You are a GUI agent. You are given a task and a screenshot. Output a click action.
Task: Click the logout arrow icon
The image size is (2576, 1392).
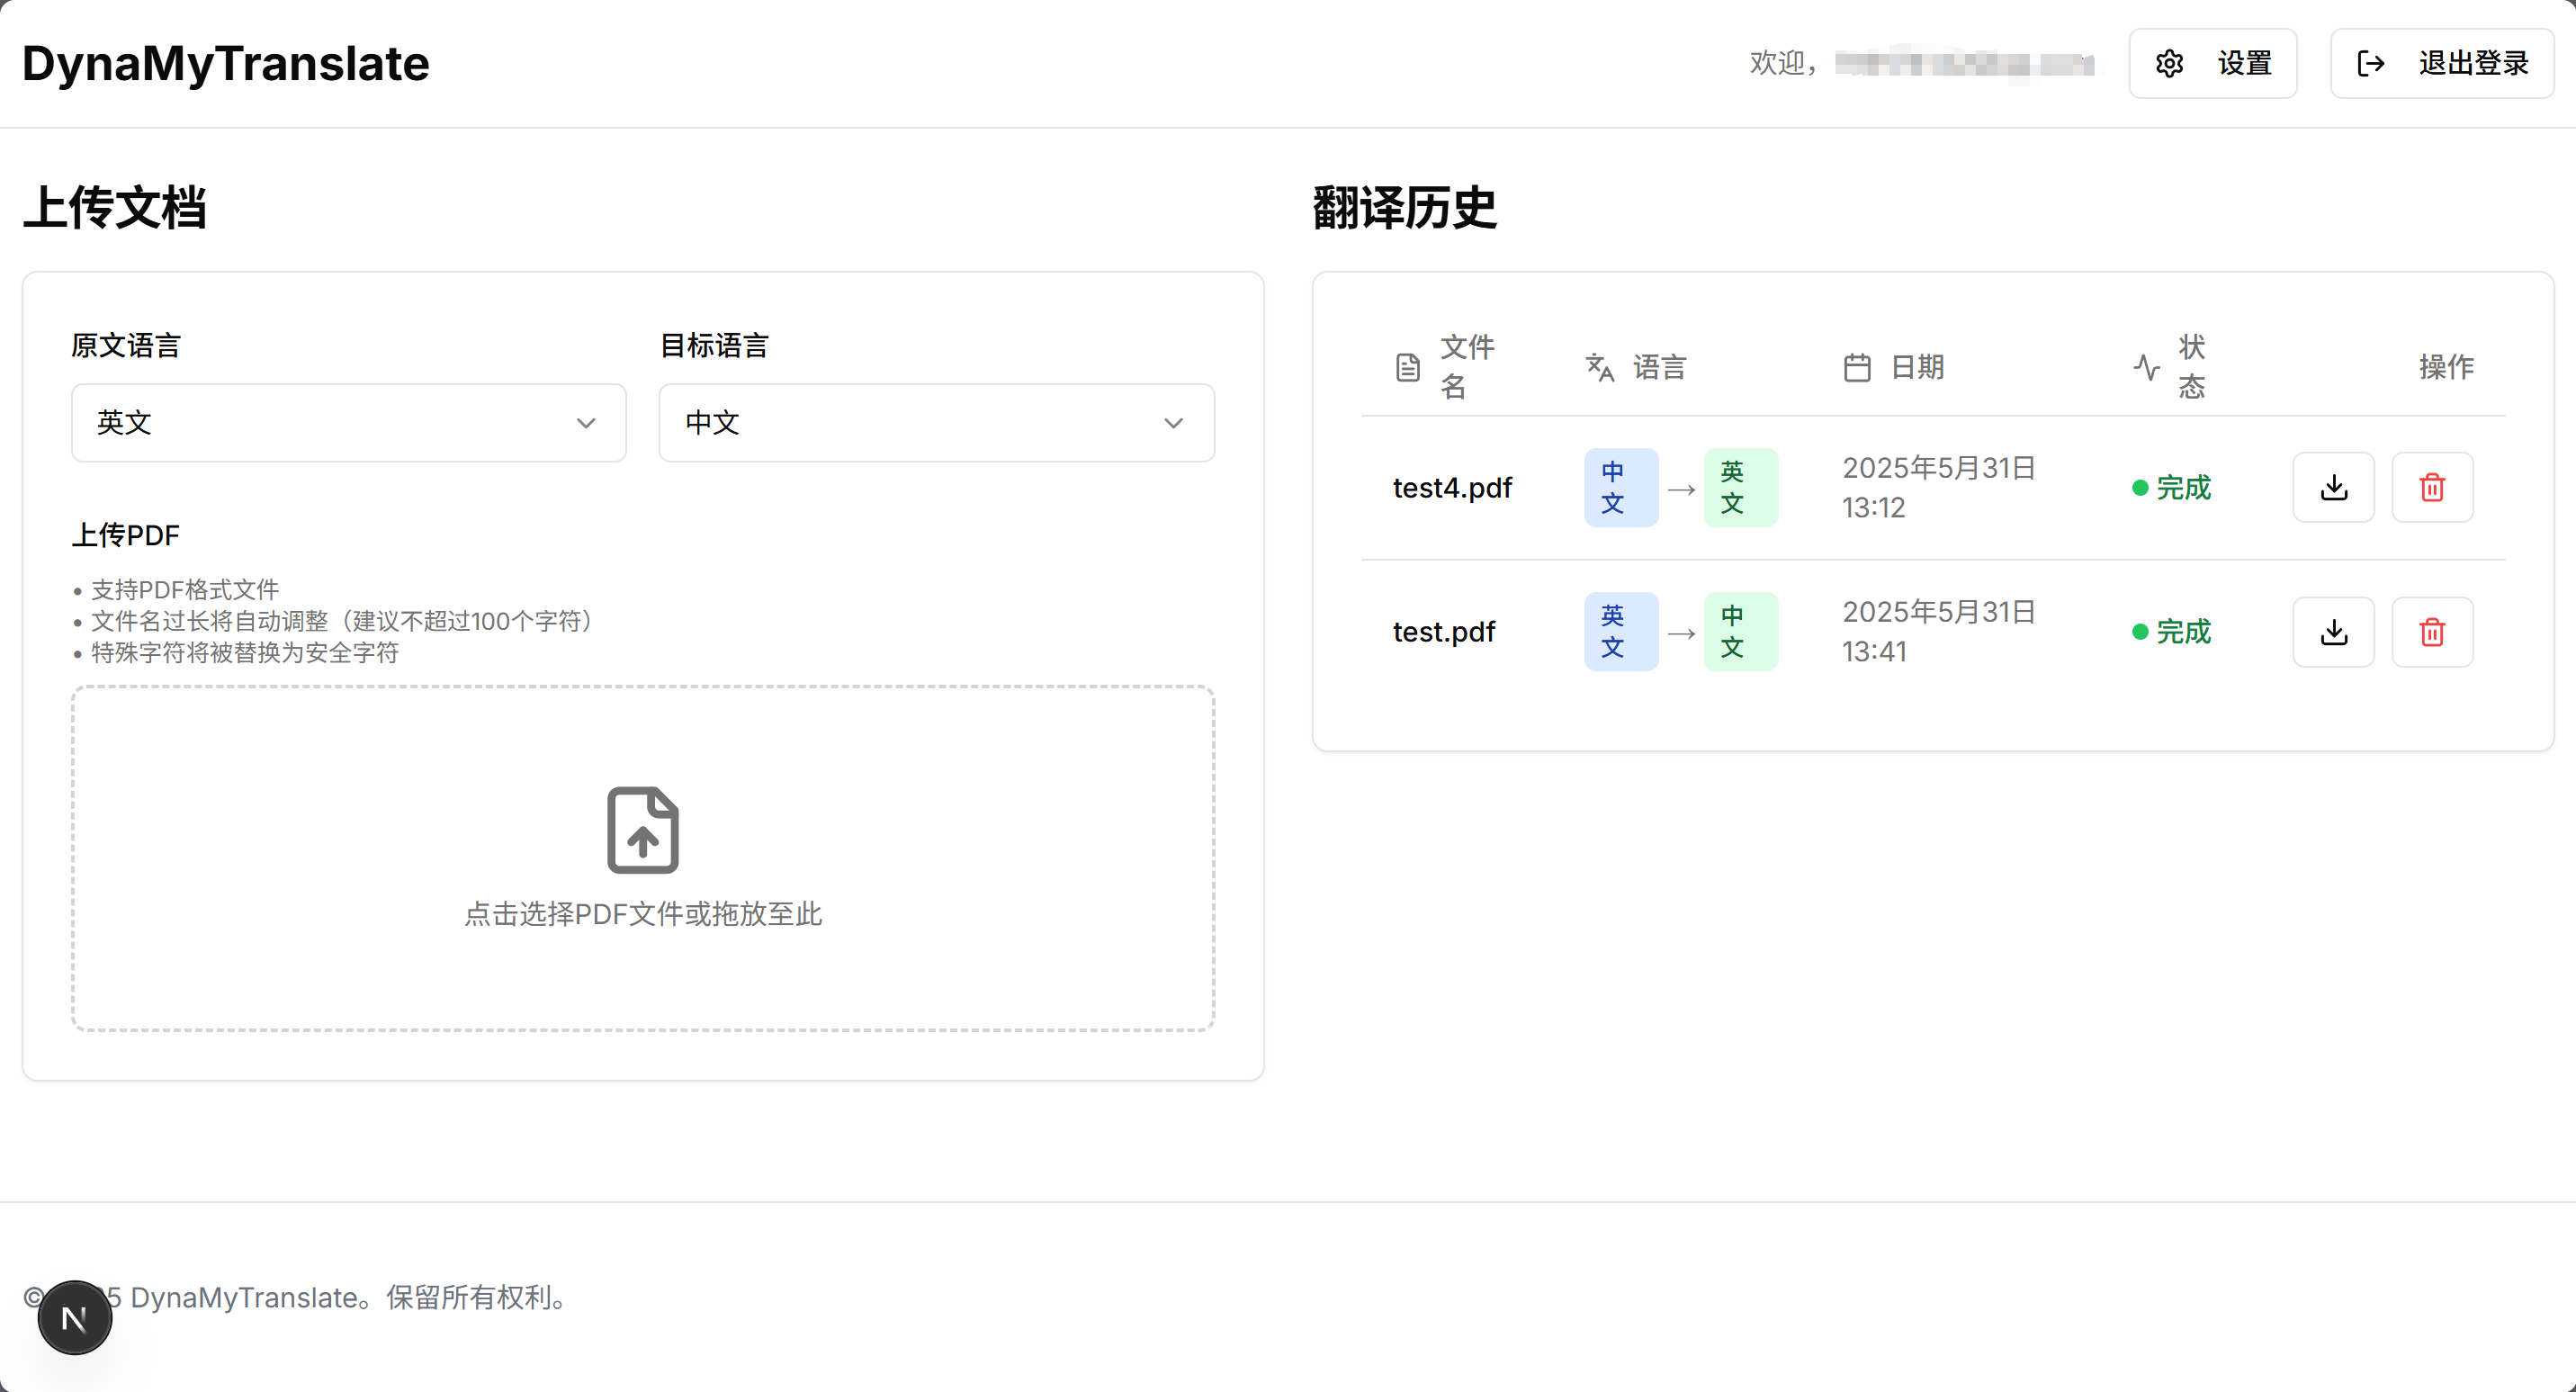(2370, 64)
